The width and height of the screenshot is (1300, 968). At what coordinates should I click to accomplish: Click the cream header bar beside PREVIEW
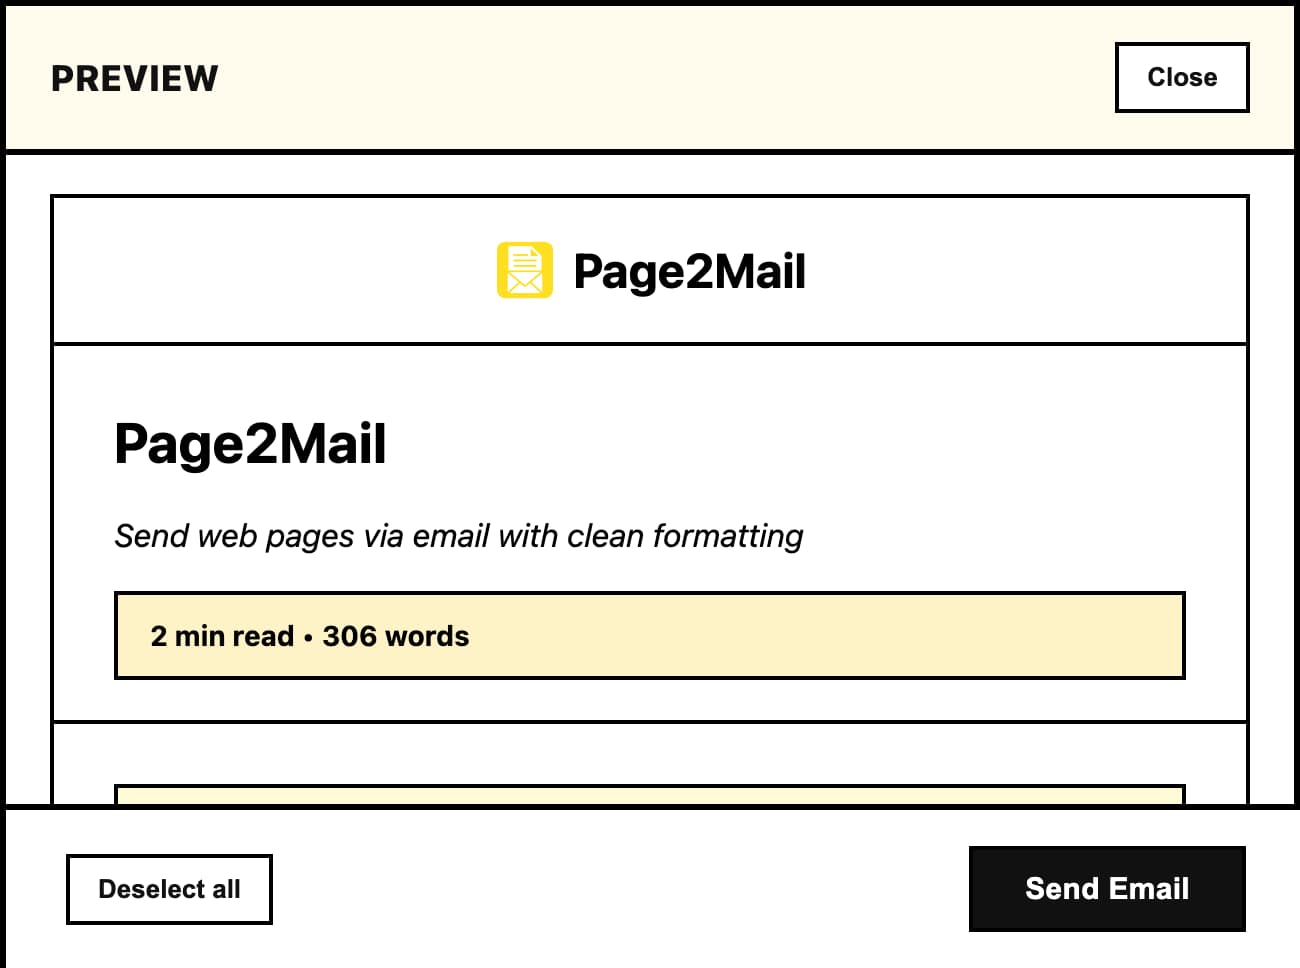tap(650, 79)
